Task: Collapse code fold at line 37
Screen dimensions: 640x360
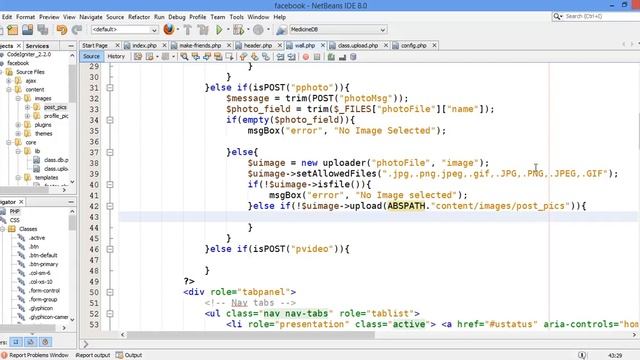Action: tap(110, 152)
